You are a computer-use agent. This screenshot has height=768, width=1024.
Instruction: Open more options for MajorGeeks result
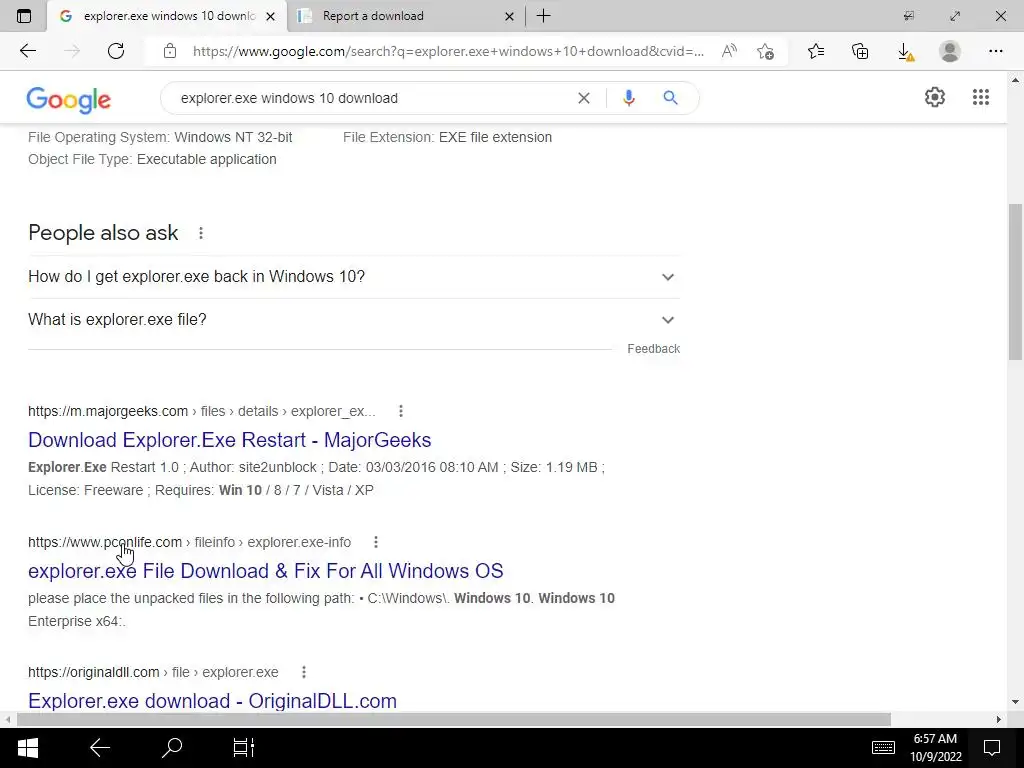pyautogui.click(x=401, y=411)
